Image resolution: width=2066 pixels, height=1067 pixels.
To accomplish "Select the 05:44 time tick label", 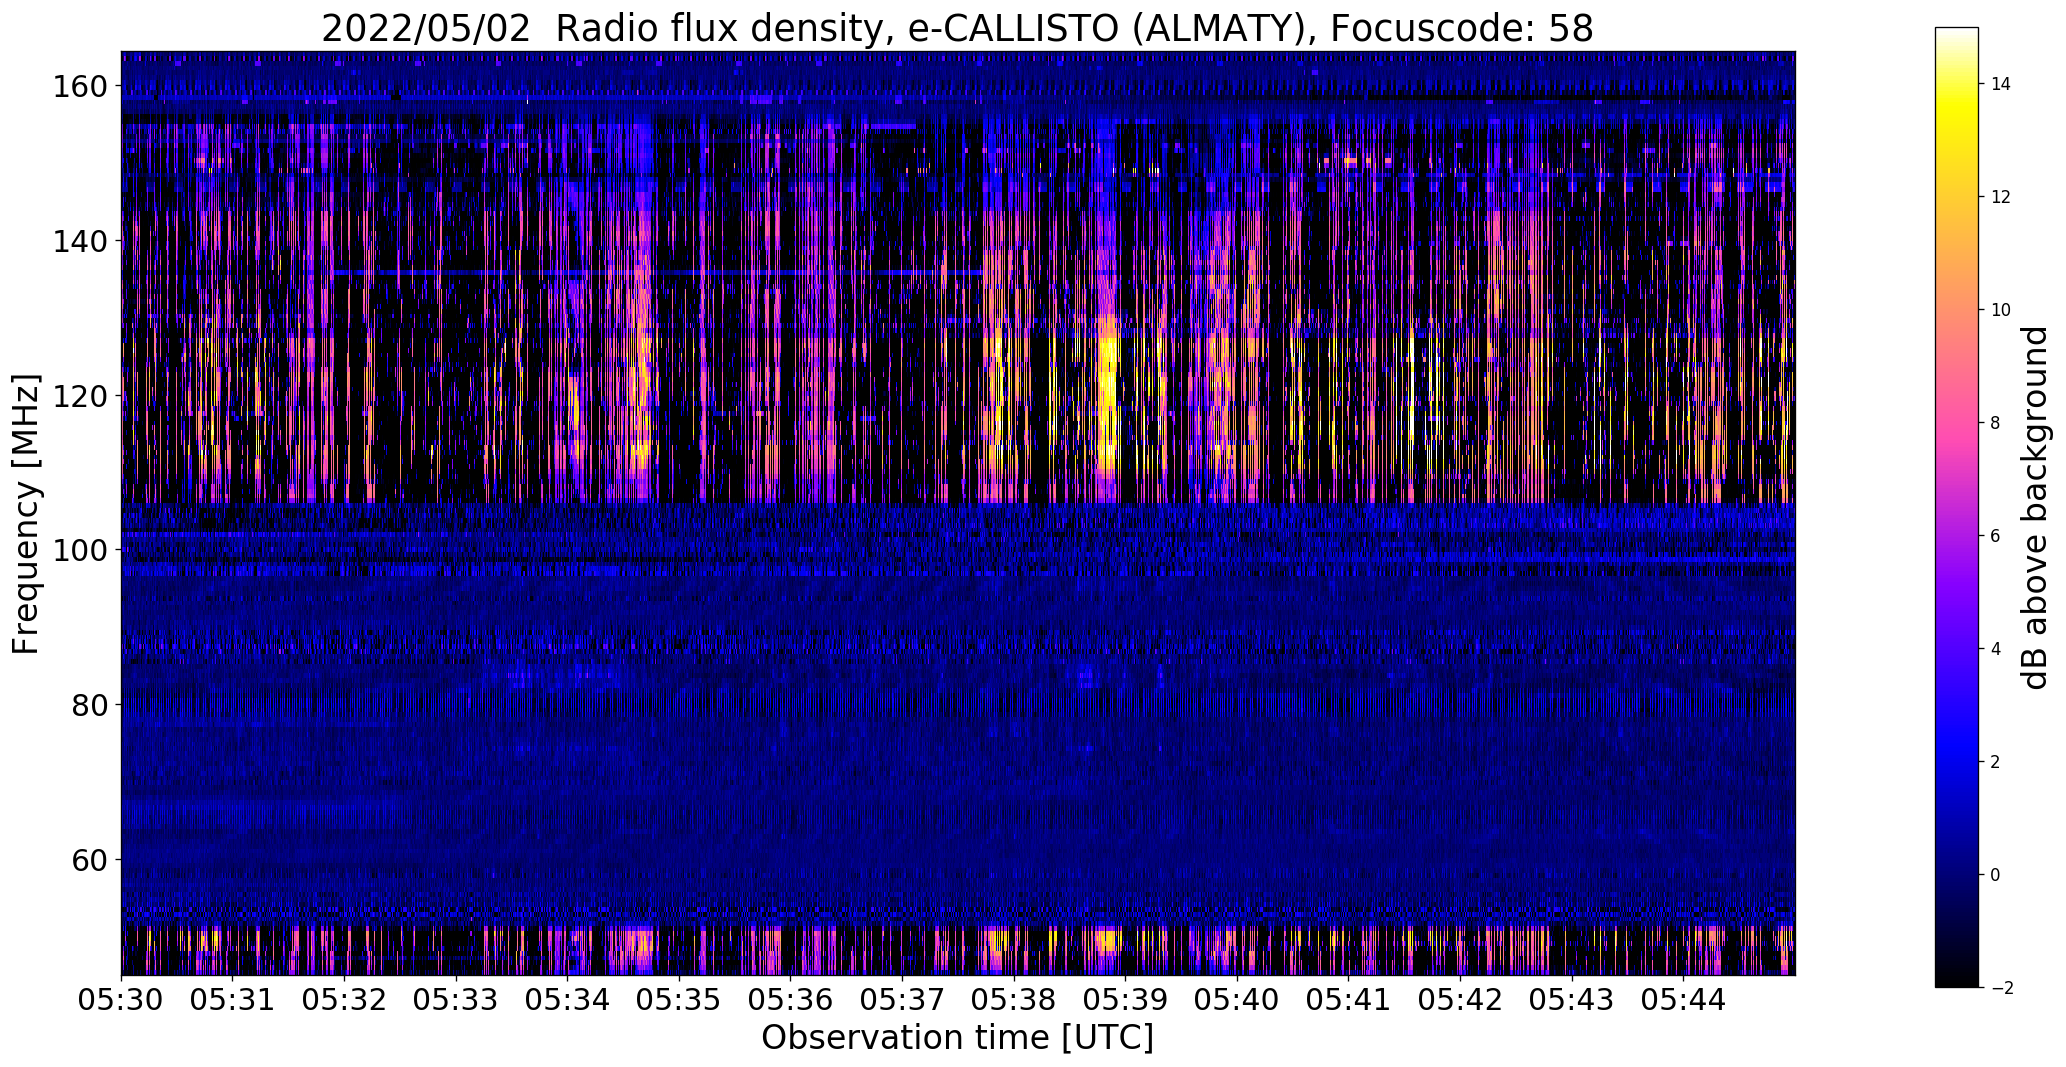I will pyautogui.click(x=1684, y=999).
